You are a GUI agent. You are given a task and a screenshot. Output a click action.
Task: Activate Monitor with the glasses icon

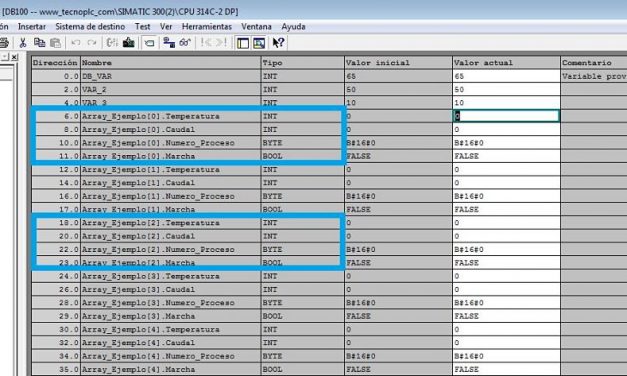coord(185,42)
